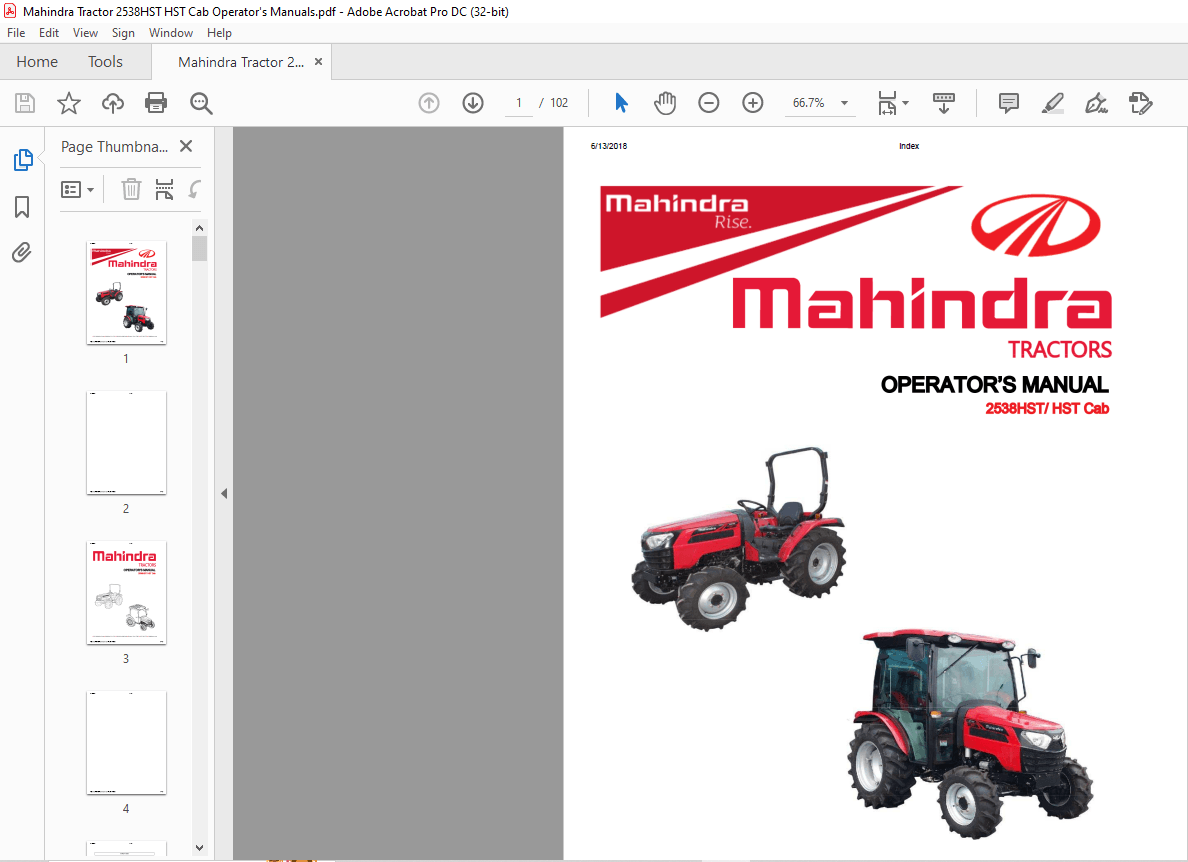Delete page with trash icon
Viewport: 1188px width, 862px height.
coord(131,189)
